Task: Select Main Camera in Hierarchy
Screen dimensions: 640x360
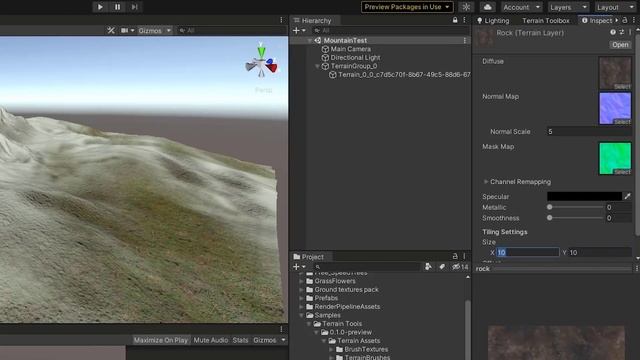Action: click(351, 49)
